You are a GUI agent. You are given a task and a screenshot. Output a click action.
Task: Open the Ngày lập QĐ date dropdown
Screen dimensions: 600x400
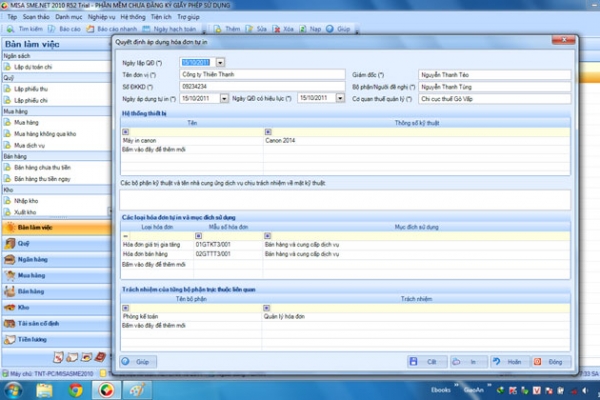(219, 61)
